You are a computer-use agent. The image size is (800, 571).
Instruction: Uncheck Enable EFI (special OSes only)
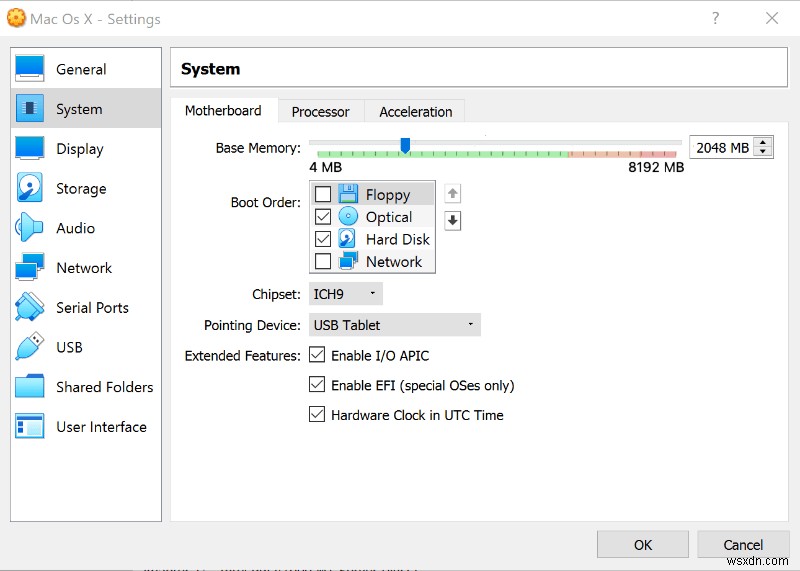[317, 385]
